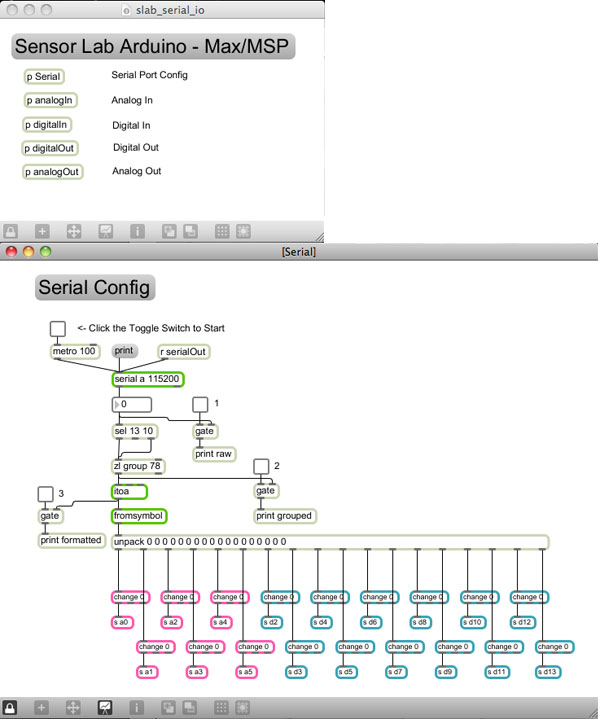Select the blue s d13 send object
Image resolution: width=600 pixels, height=719 pixels.
549,672
